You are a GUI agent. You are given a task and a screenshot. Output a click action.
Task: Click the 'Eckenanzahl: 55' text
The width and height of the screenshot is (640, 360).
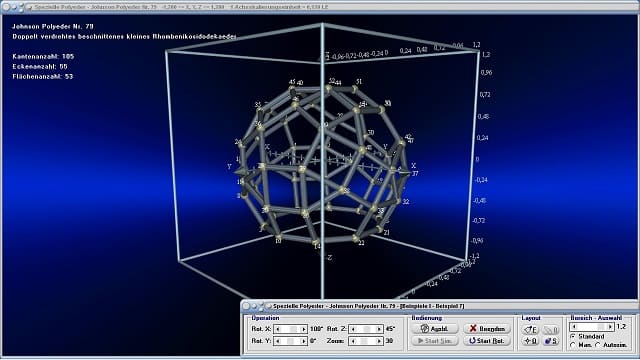point(40,66)
